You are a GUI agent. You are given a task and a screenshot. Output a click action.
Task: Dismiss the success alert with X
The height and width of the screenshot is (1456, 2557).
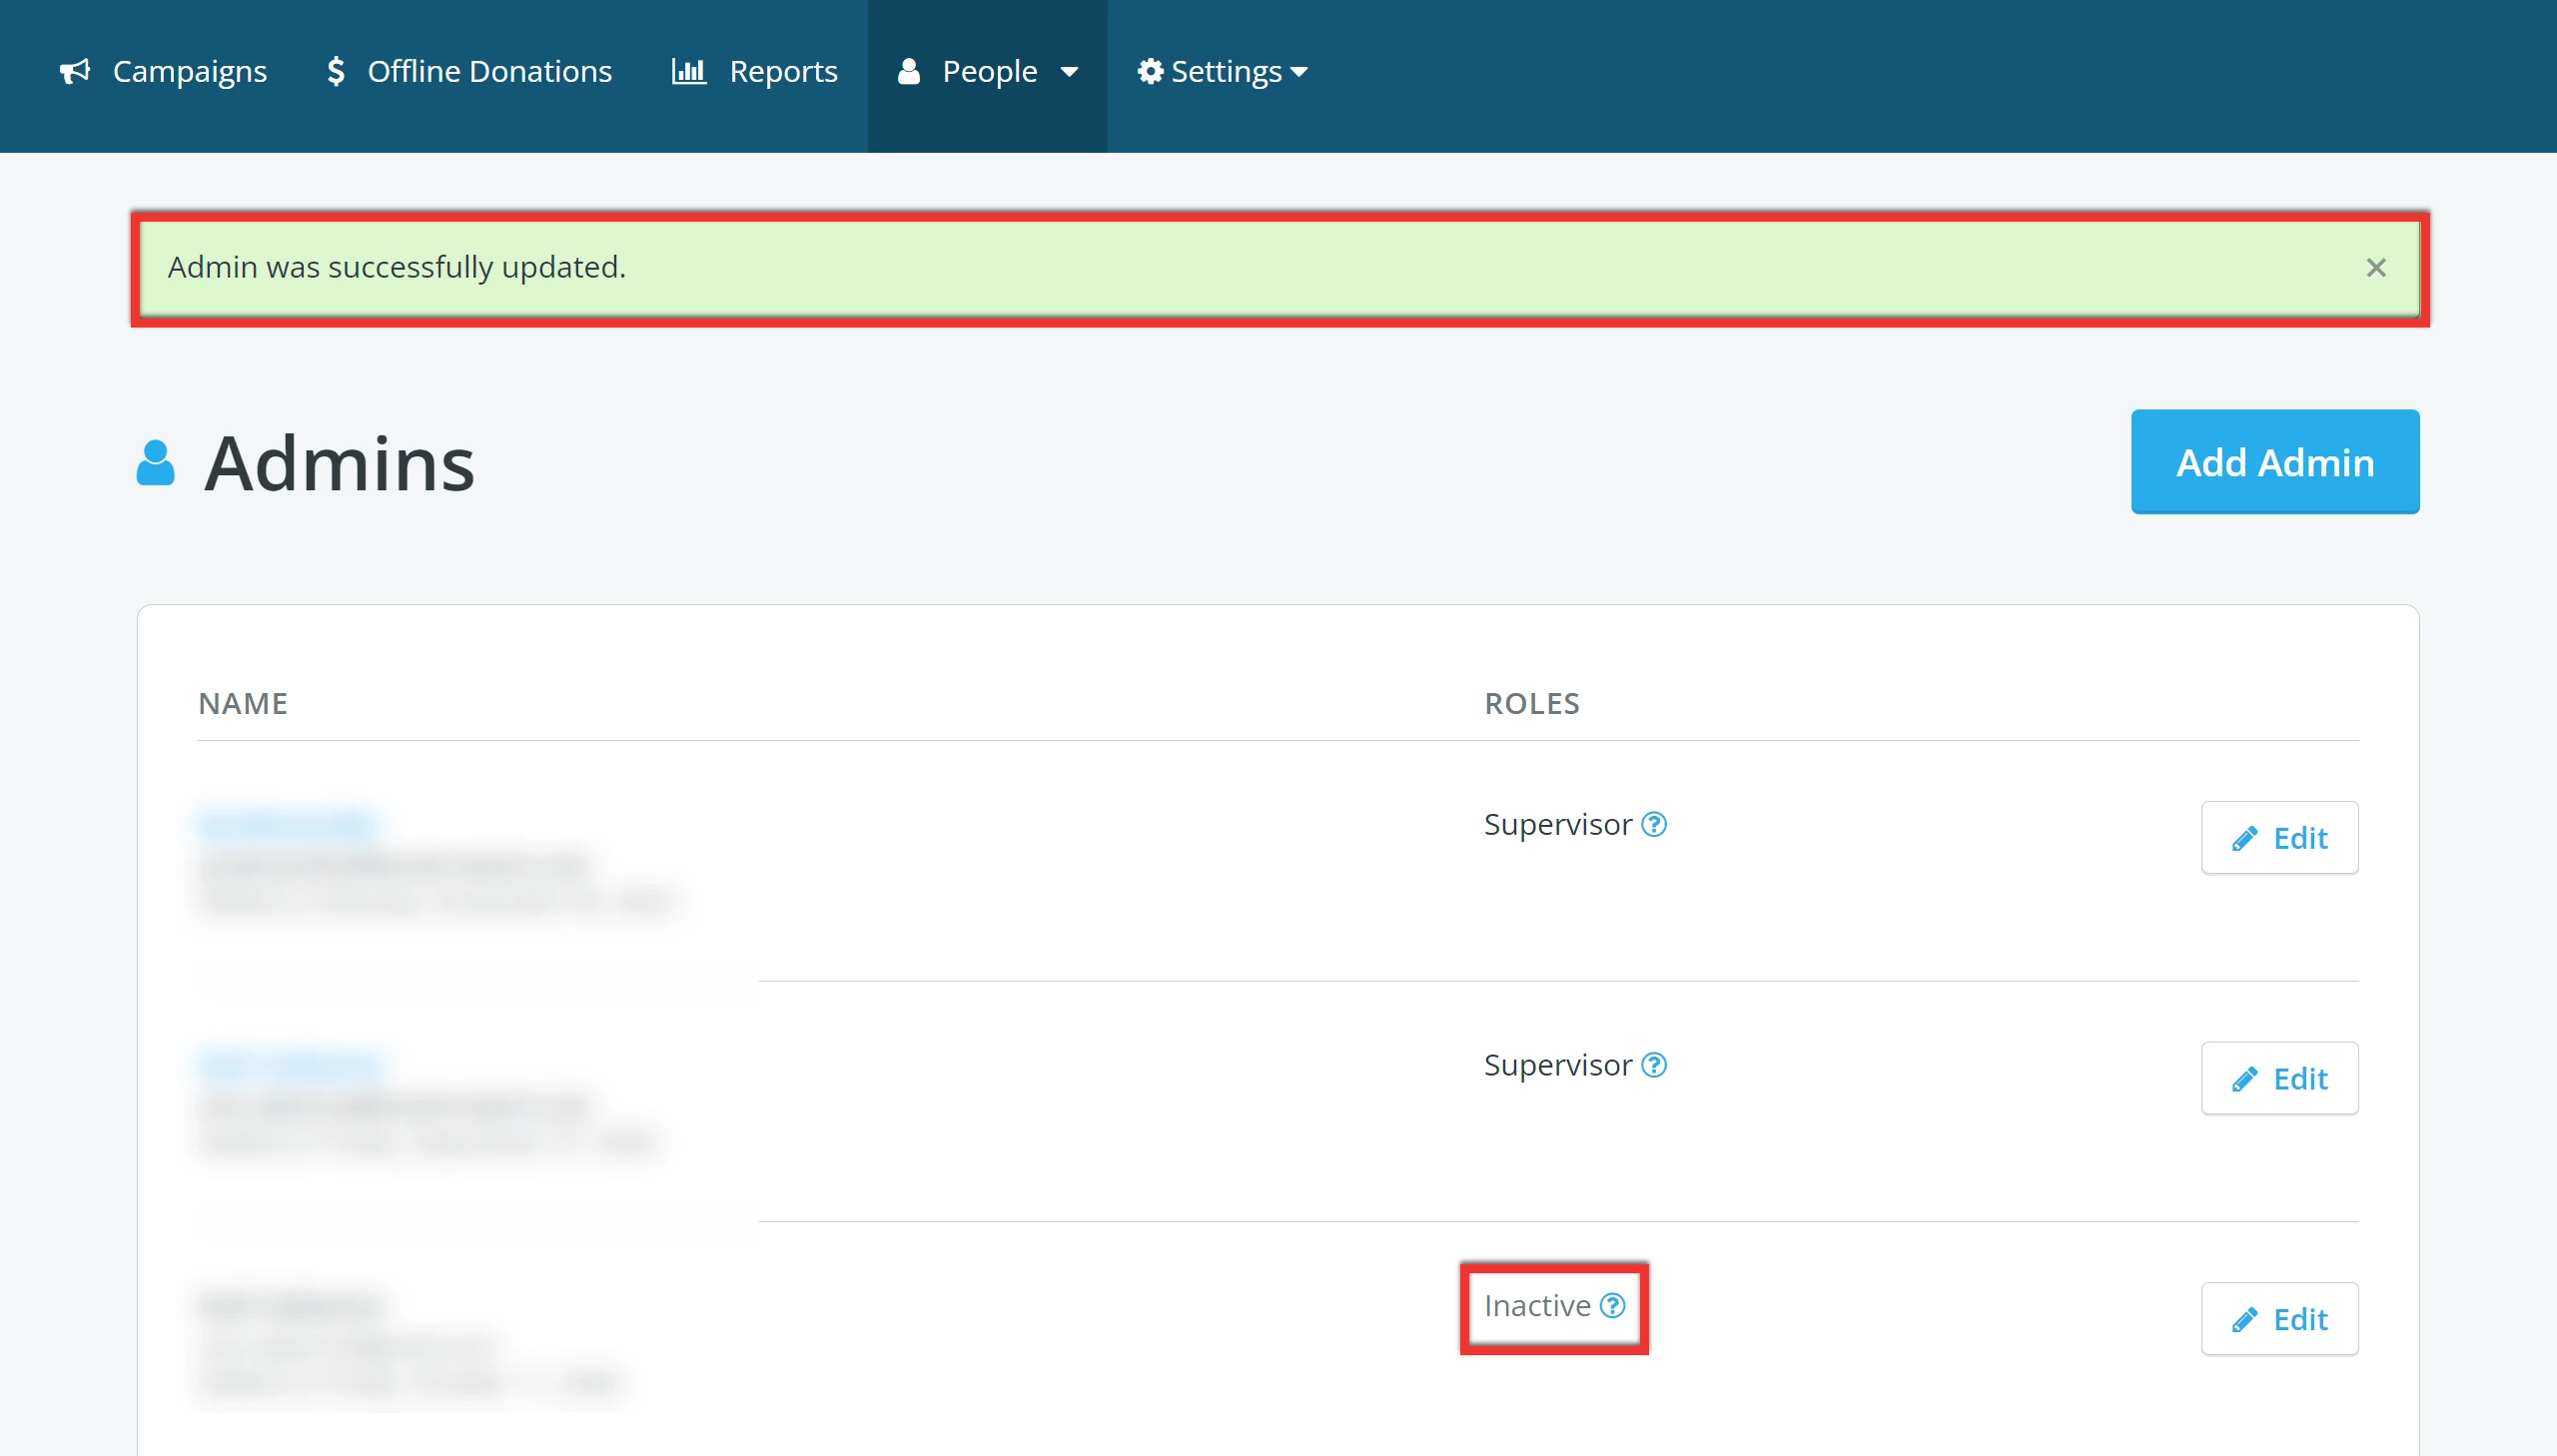pyautogui.click(x=2376, y=268)
